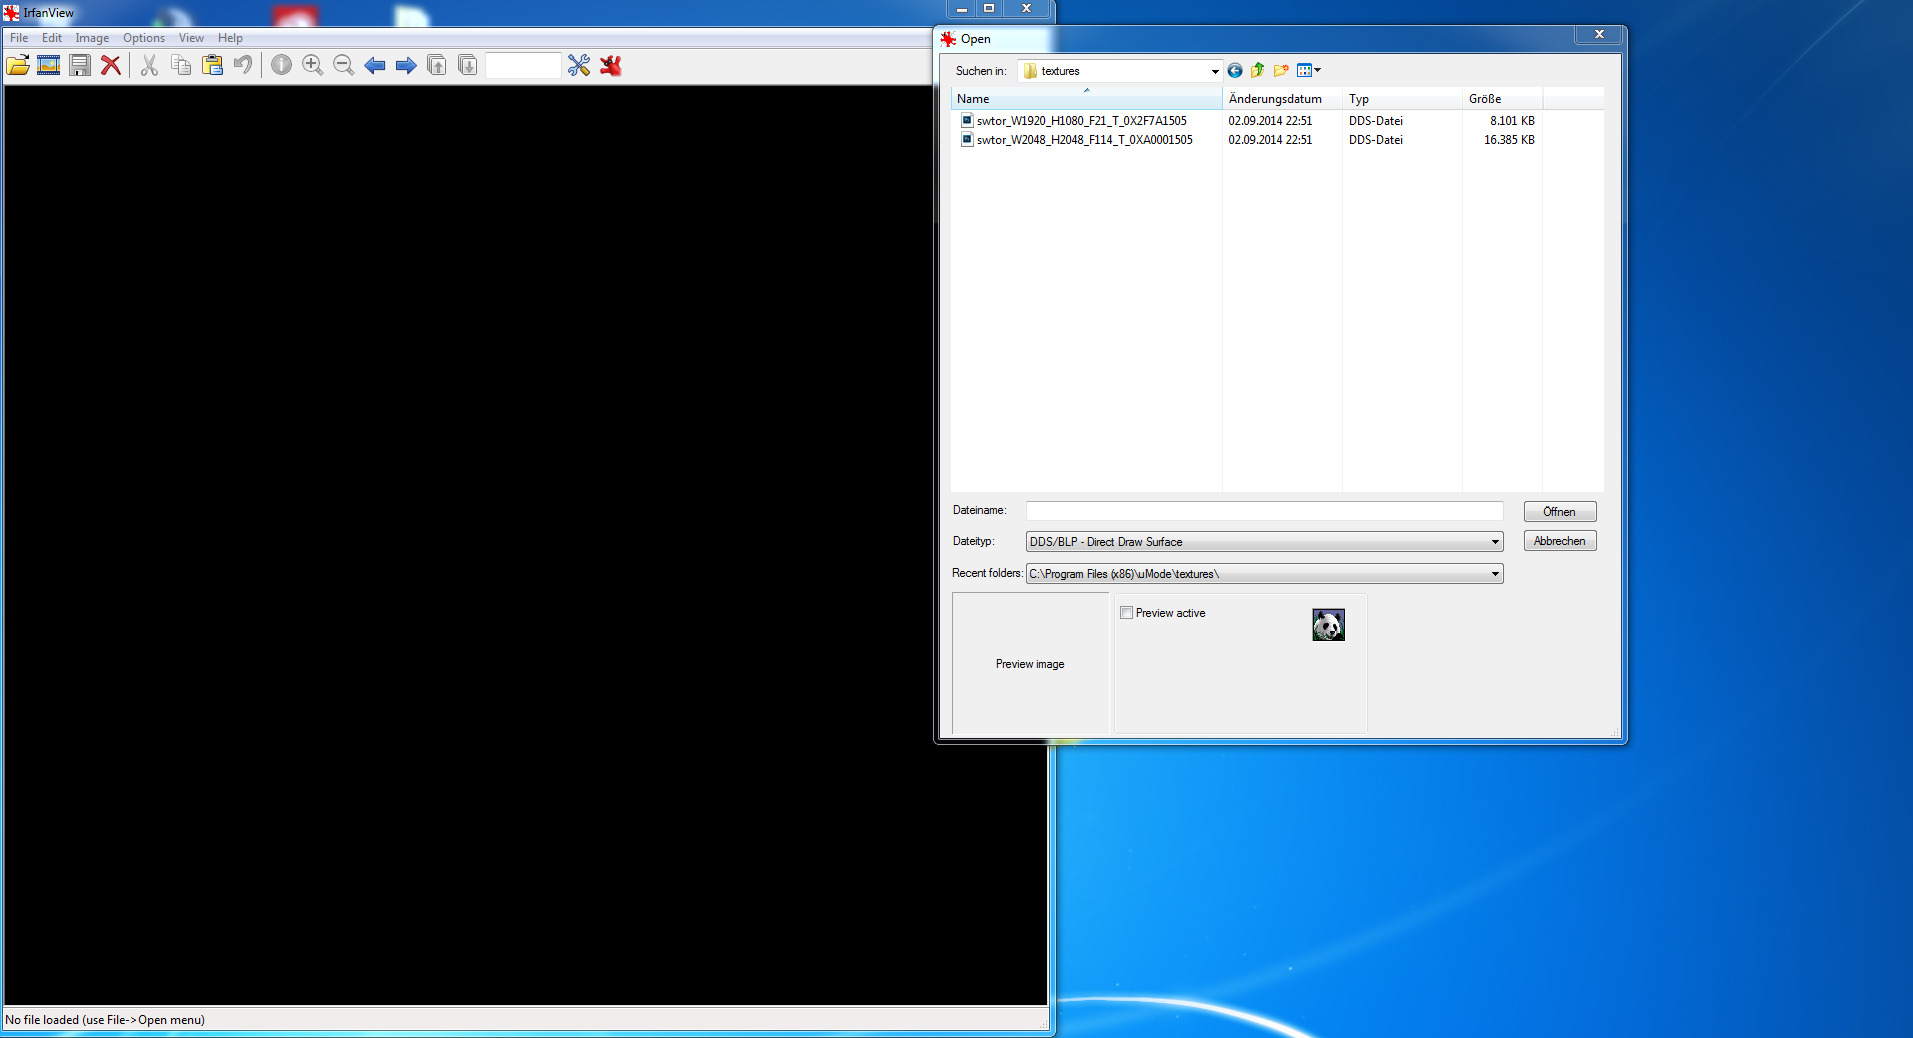Click inside the Dateiname text field
1913x1038 pixels.
pos(1264,511)
